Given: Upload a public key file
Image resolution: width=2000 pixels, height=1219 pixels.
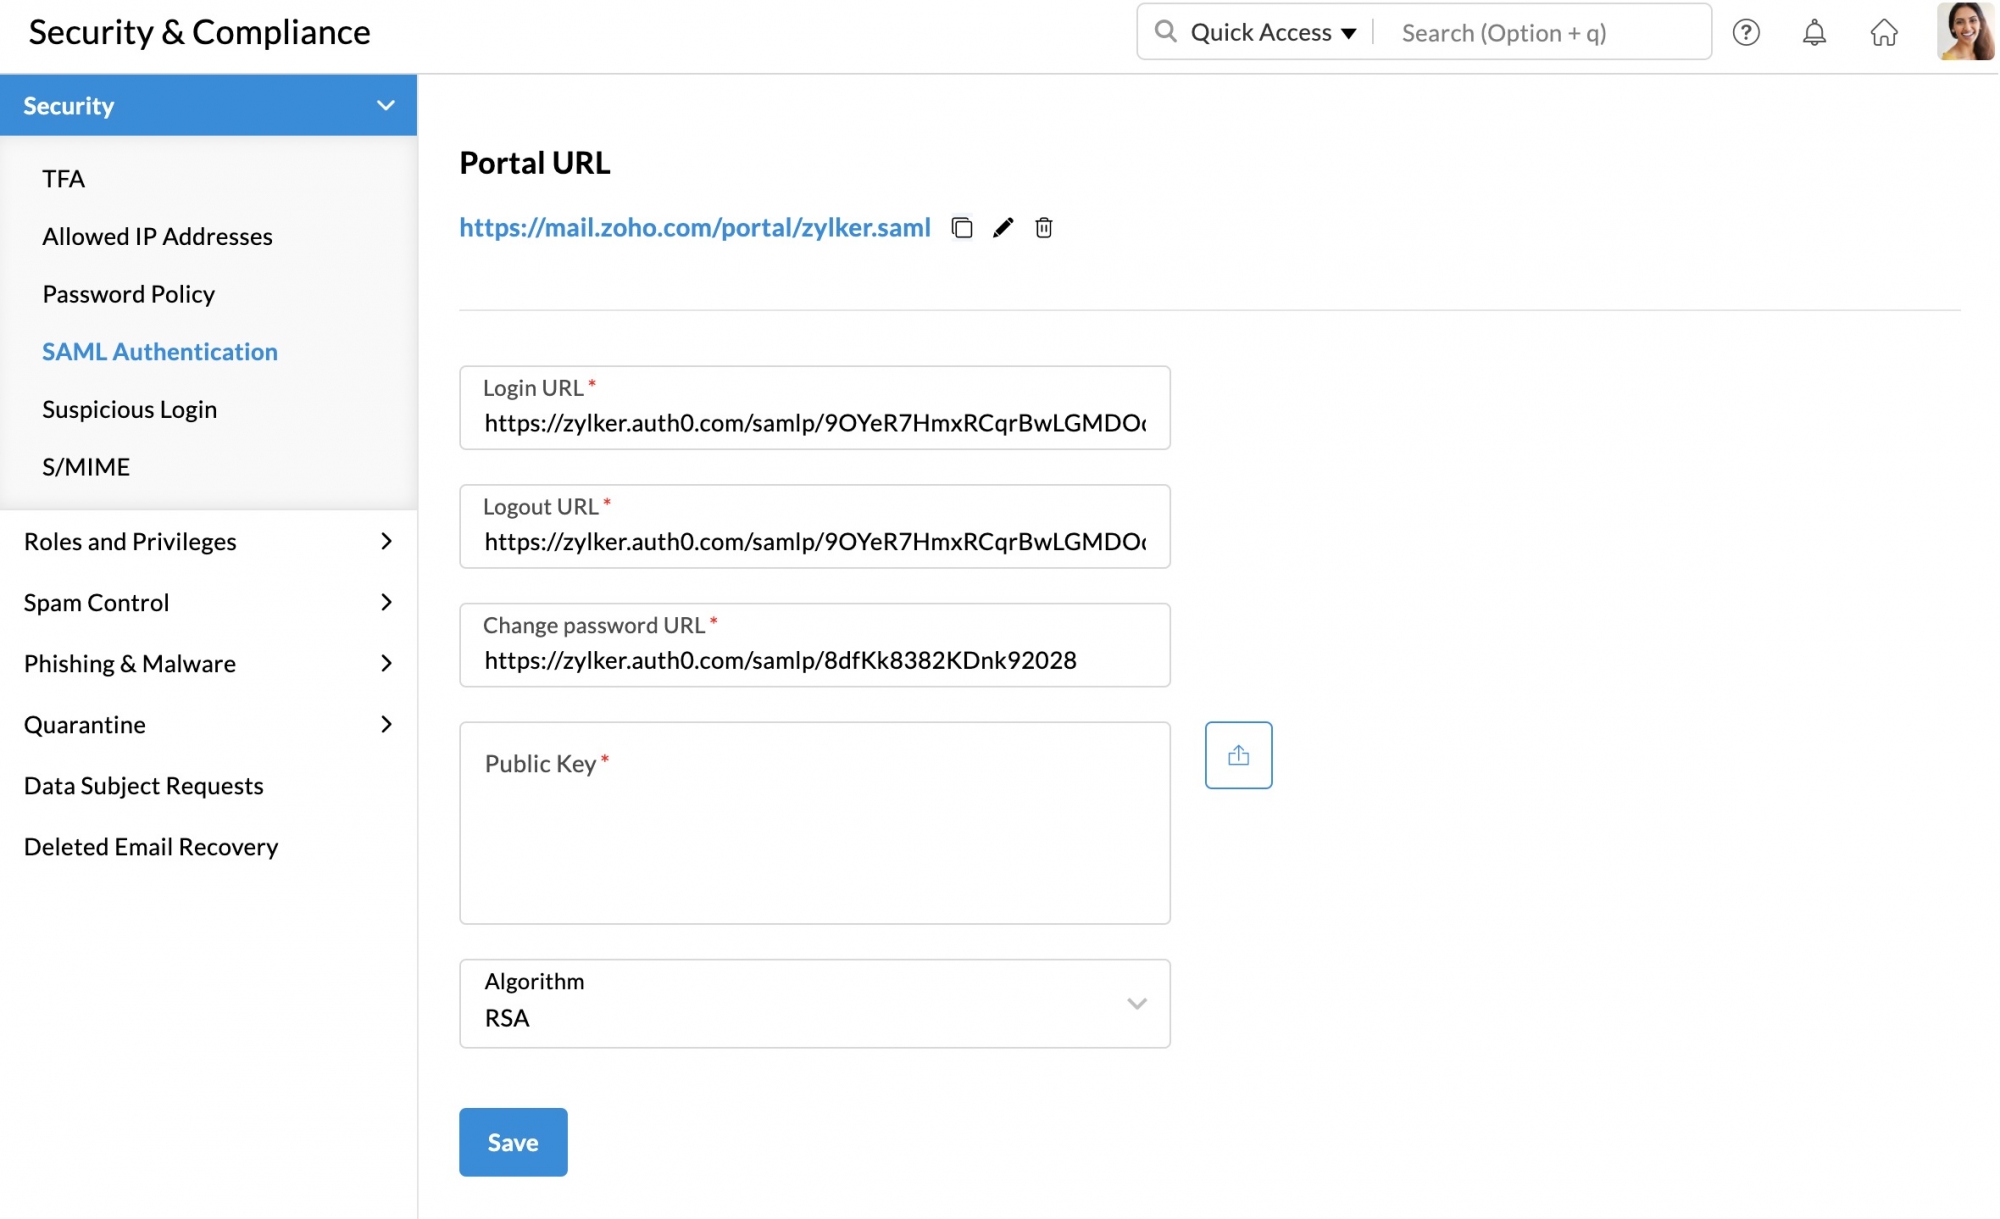Looking at the screenshot, I should coord(1238,755).
